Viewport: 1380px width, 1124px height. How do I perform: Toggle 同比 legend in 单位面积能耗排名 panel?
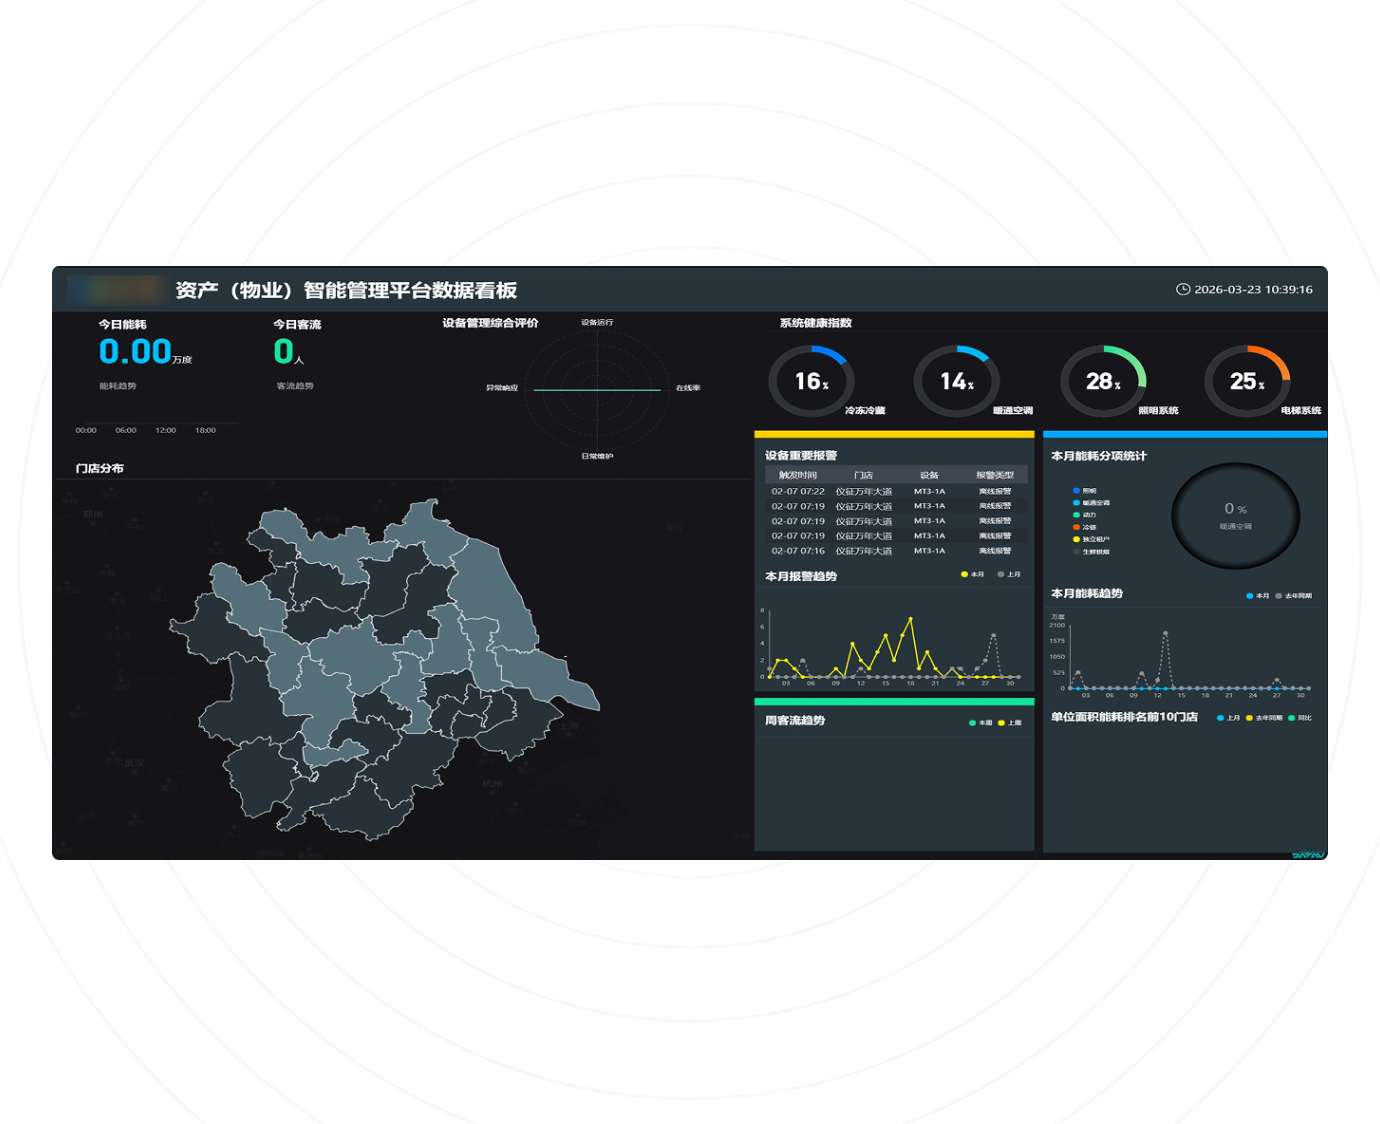[x=1300, y=718]
